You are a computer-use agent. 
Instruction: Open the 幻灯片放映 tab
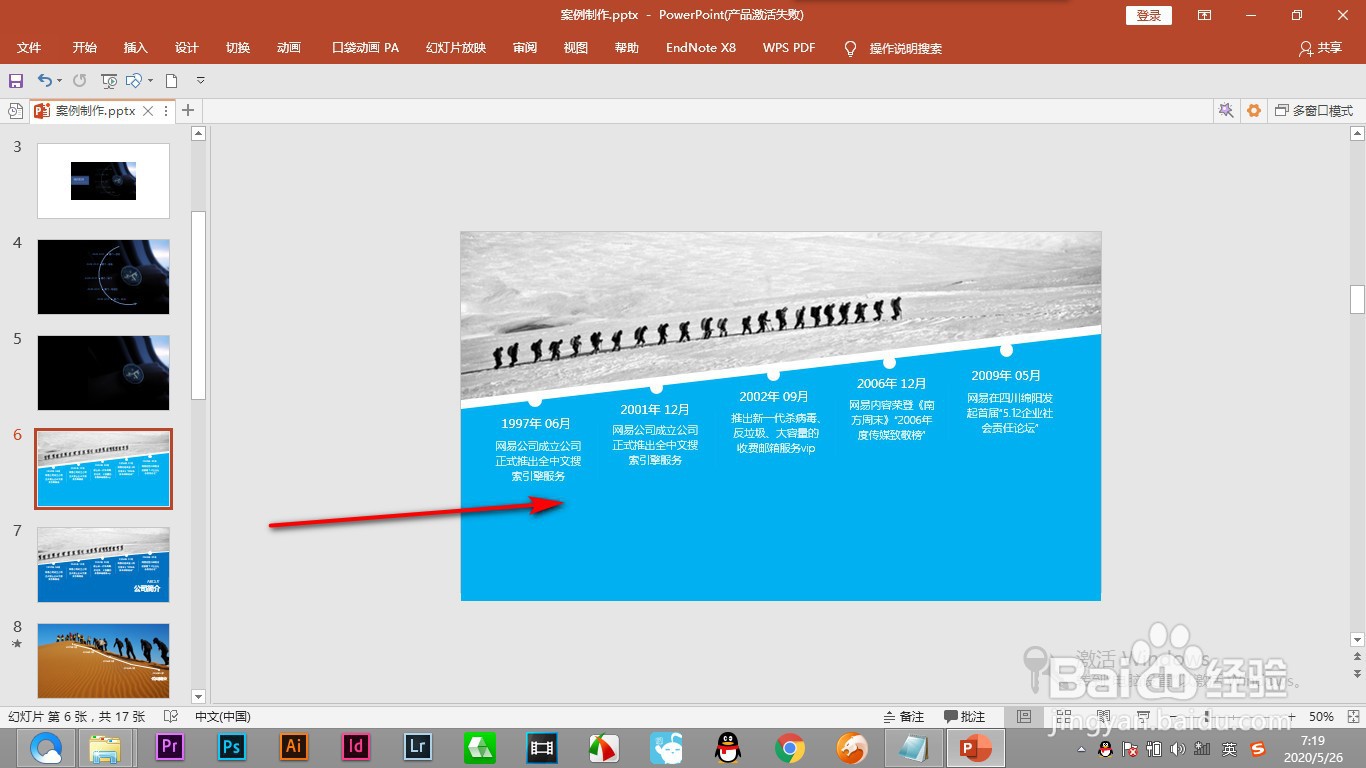pyautogui.click(x=456, y=48)
